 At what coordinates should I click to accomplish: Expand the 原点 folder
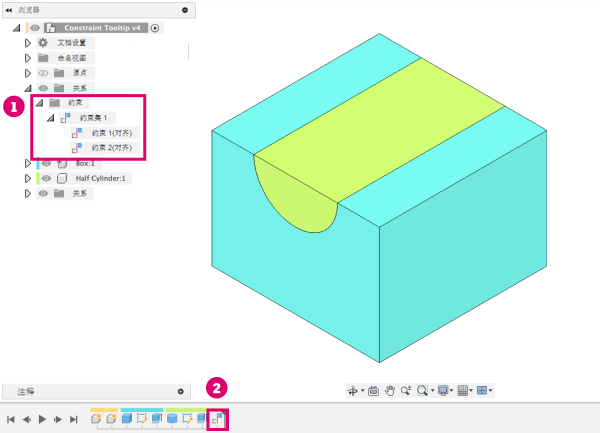pos(28,73)
